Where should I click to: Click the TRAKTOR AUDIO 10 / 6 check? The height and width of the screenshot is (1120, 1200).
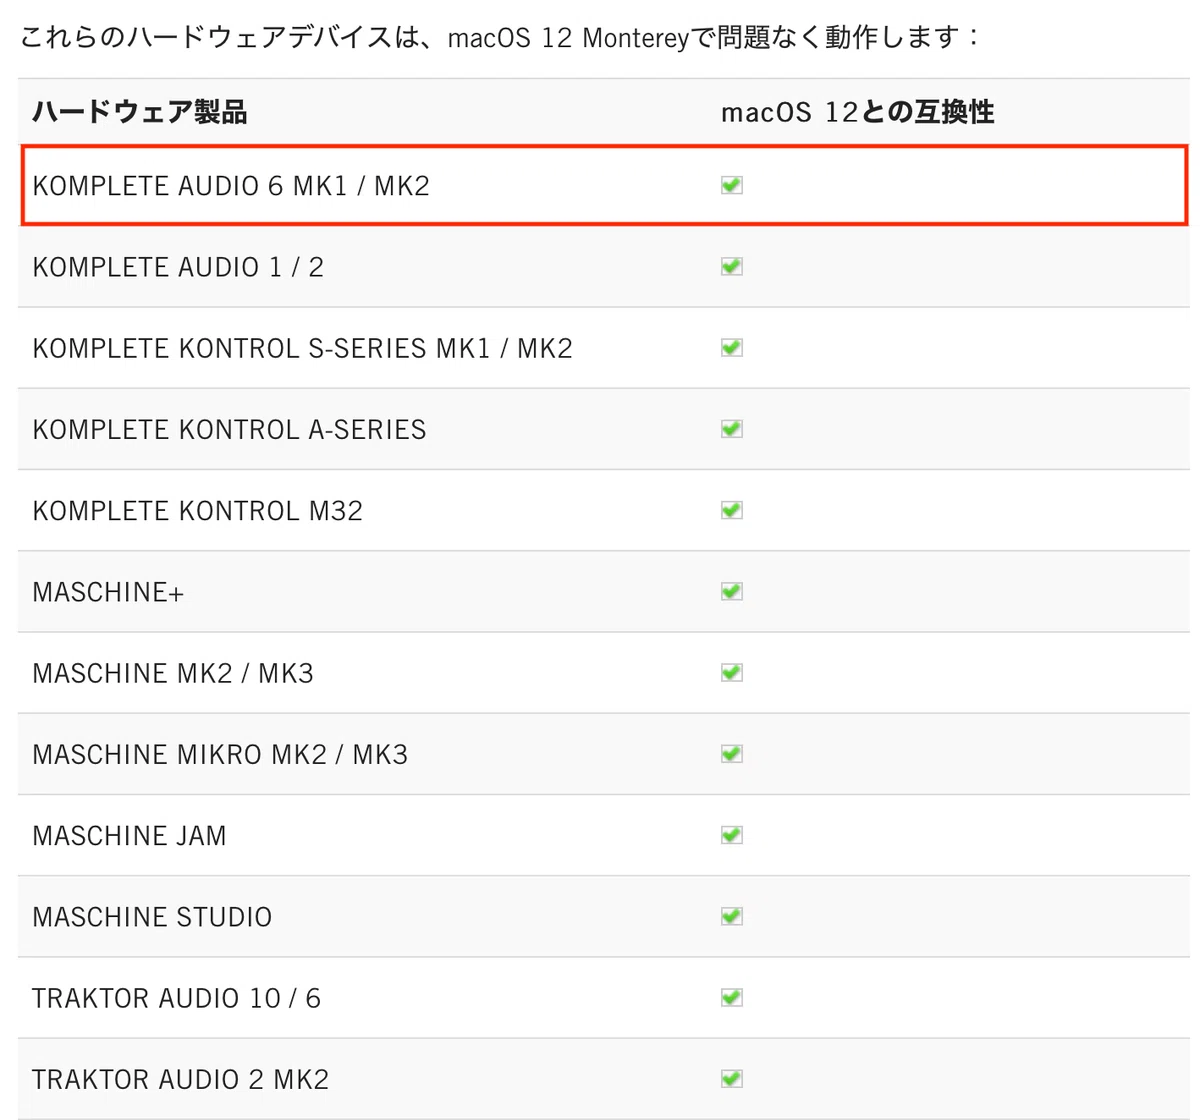pos(732,997)
